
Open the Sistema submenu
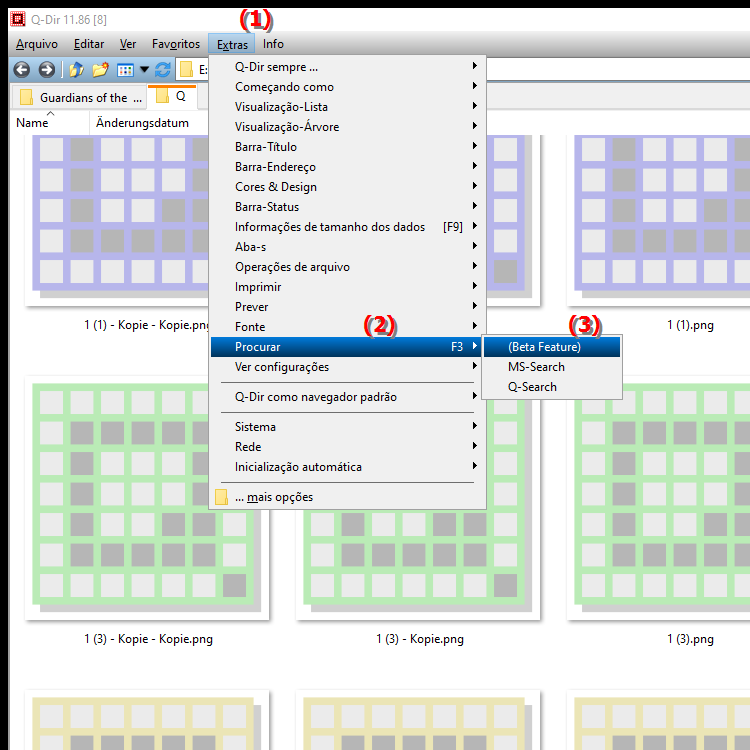tap(348, 427)
